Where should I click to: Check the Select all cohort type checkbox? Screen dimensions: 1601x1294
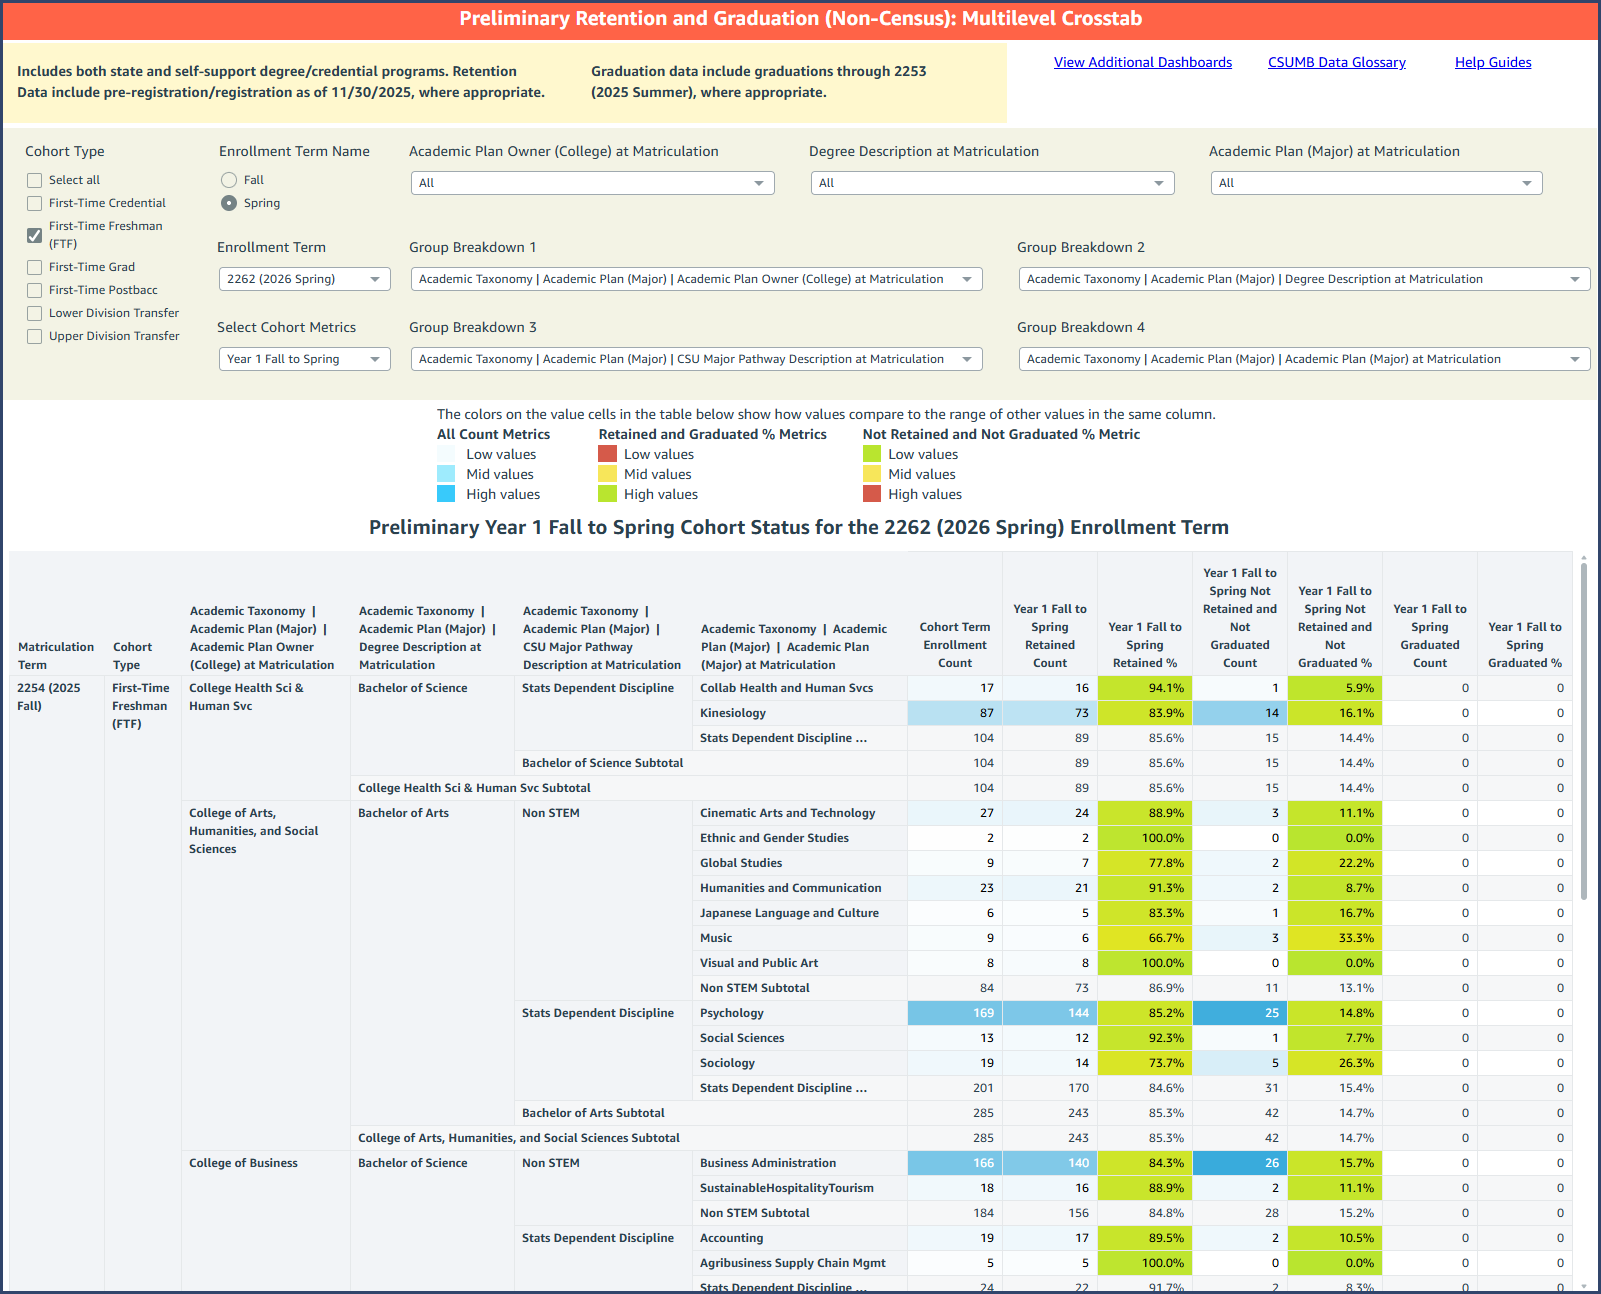(34, 179)
